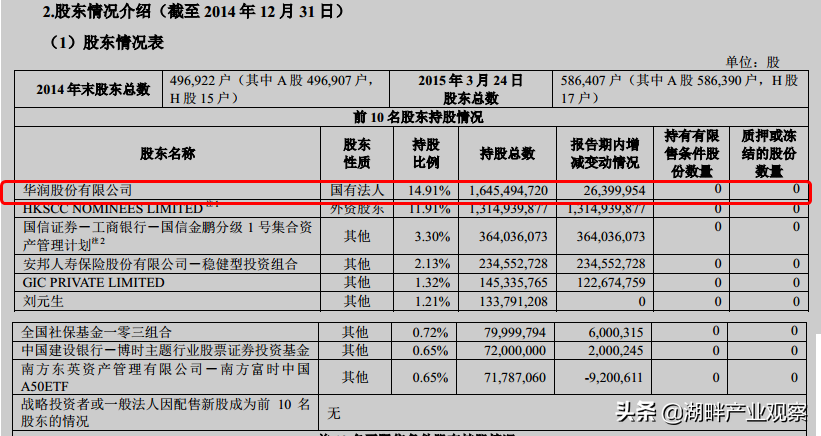Viewport: 821px width, 436px height.
Task: Click the 国信证券 集合资产管理计划 shareholder name
Action: point(168,236)
